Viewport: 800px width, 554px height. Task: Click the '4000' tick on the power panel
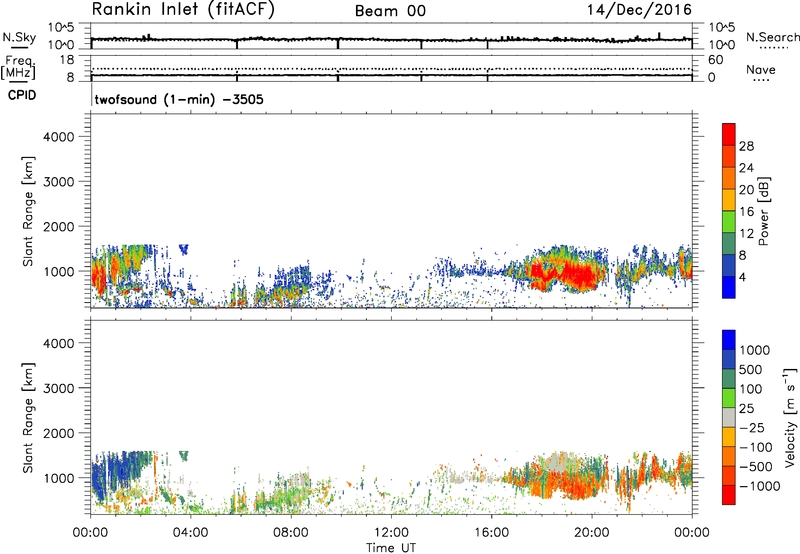click(x=58, y=137)
